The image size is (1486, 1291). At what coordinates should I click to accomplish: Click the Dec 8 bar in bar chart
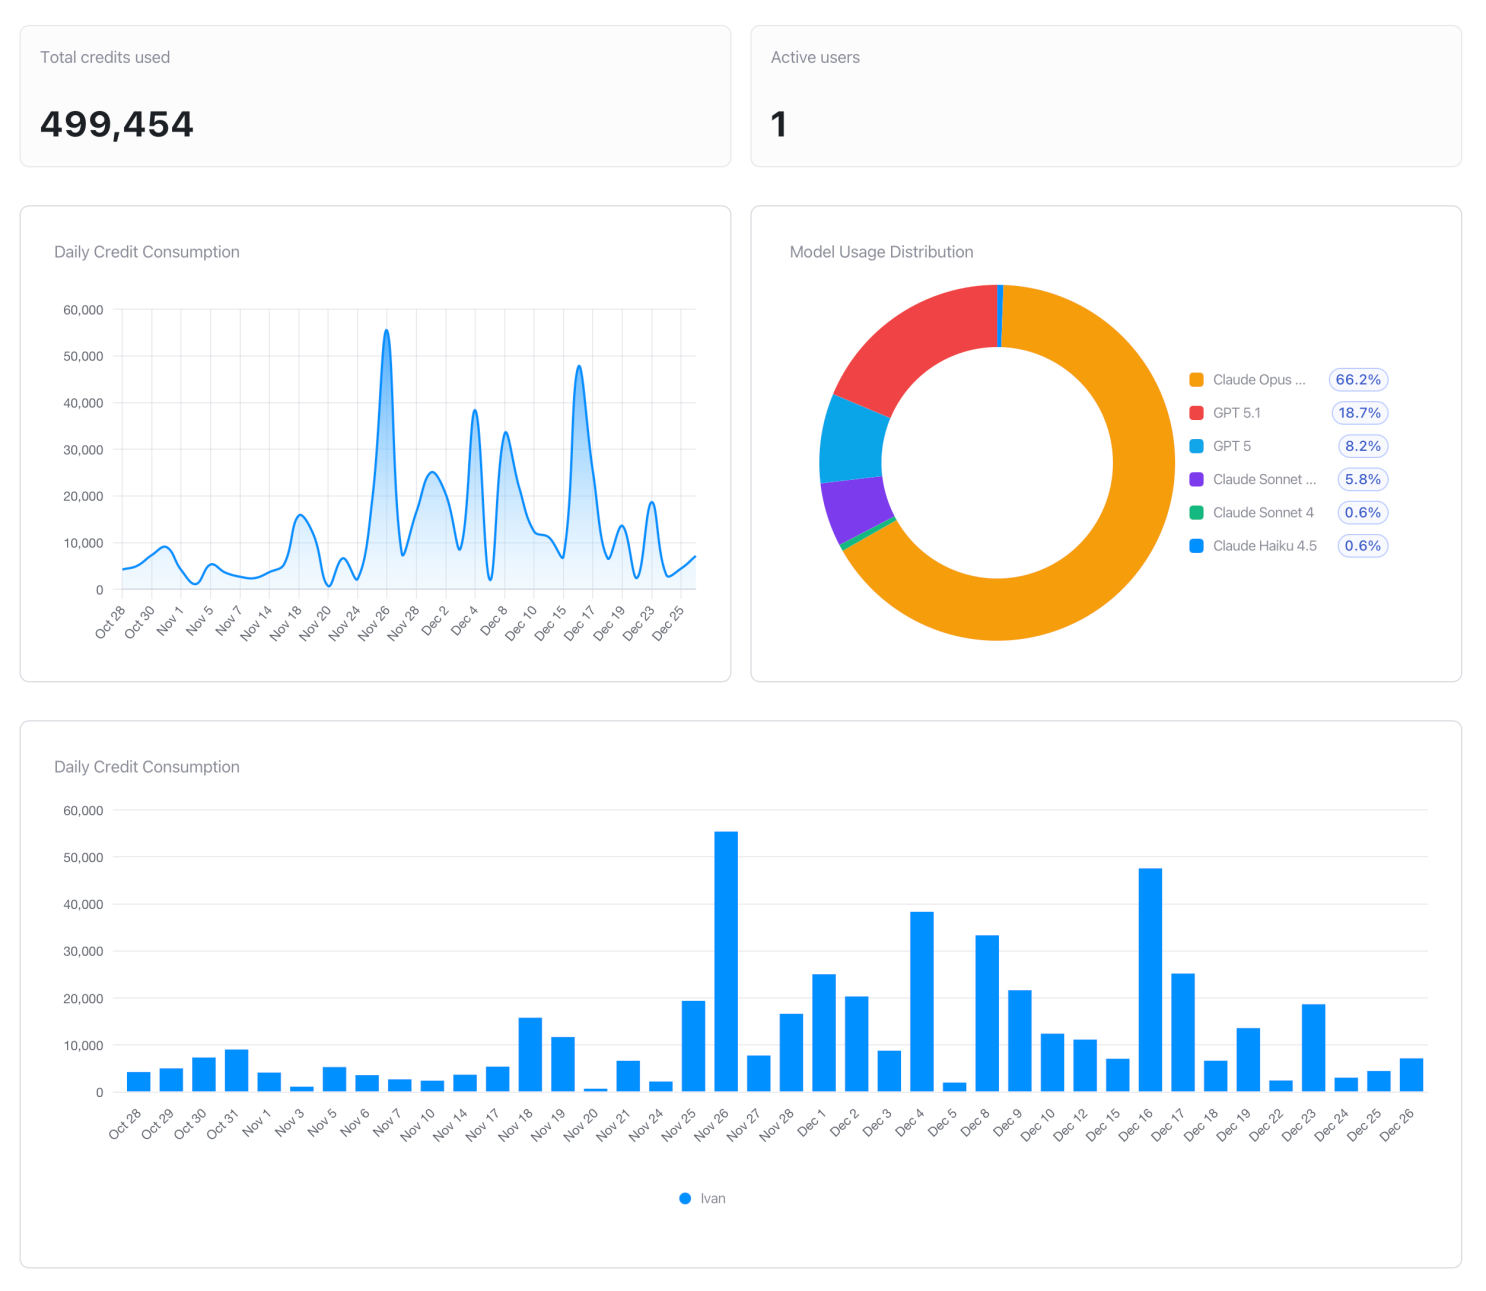click(987, 1013)
